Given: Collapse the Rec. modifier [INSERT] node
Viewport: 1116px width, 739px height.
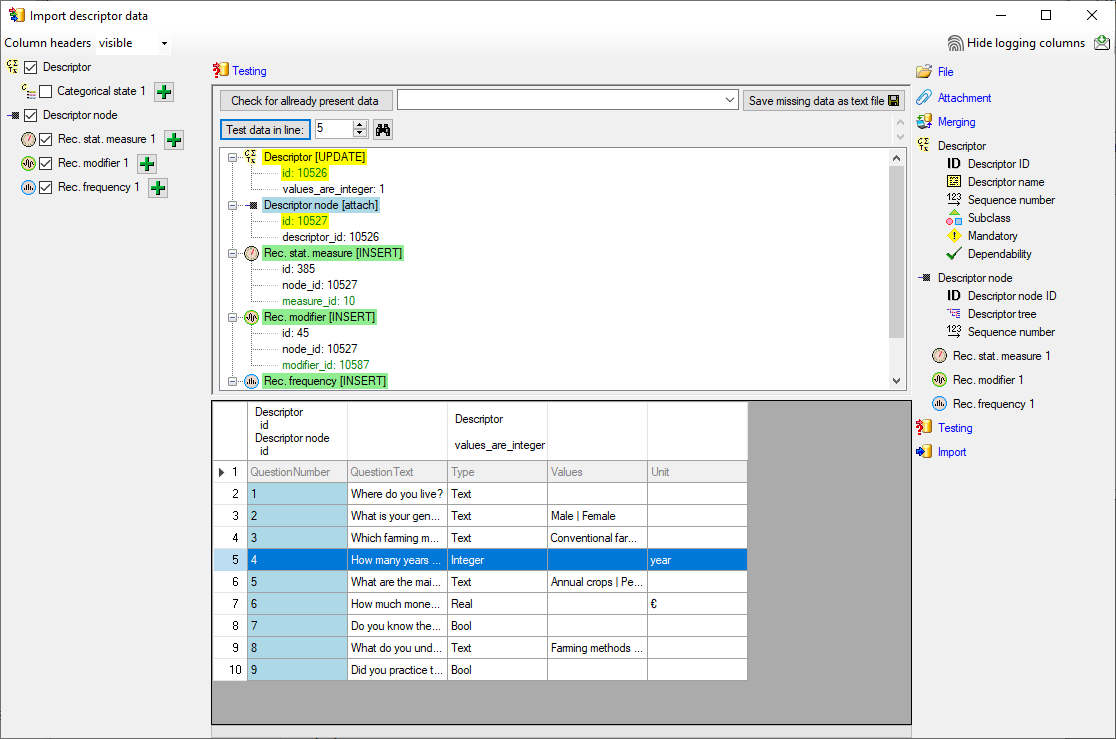Looking at the screenshot, I should (232, 318).
